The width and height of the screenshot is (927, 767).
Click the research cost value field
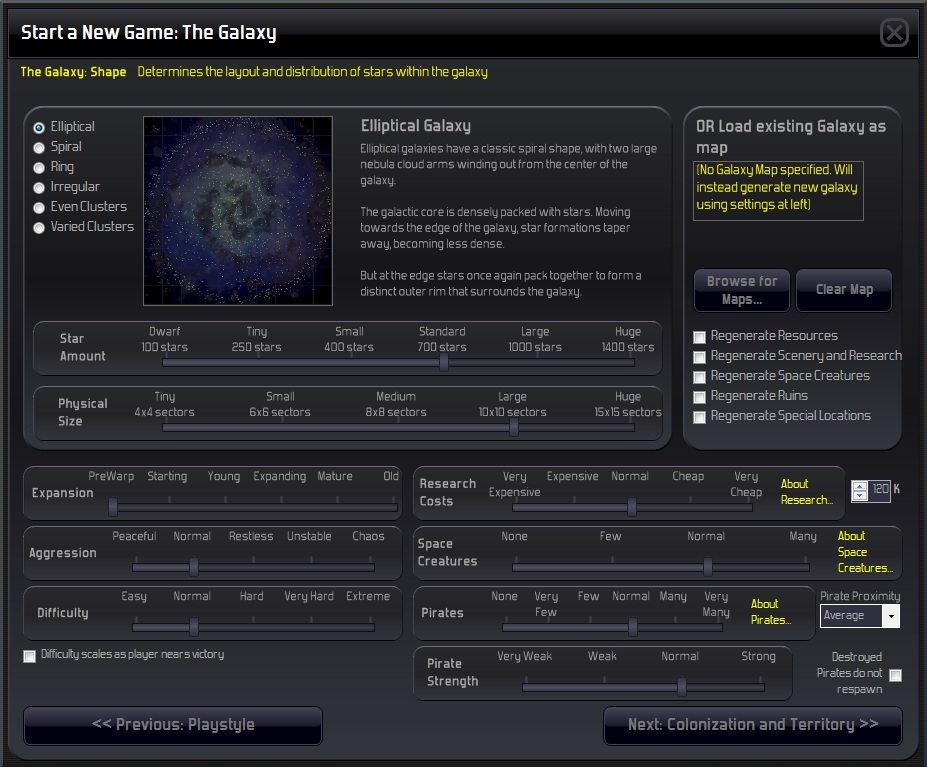click(x=880, y=490)
